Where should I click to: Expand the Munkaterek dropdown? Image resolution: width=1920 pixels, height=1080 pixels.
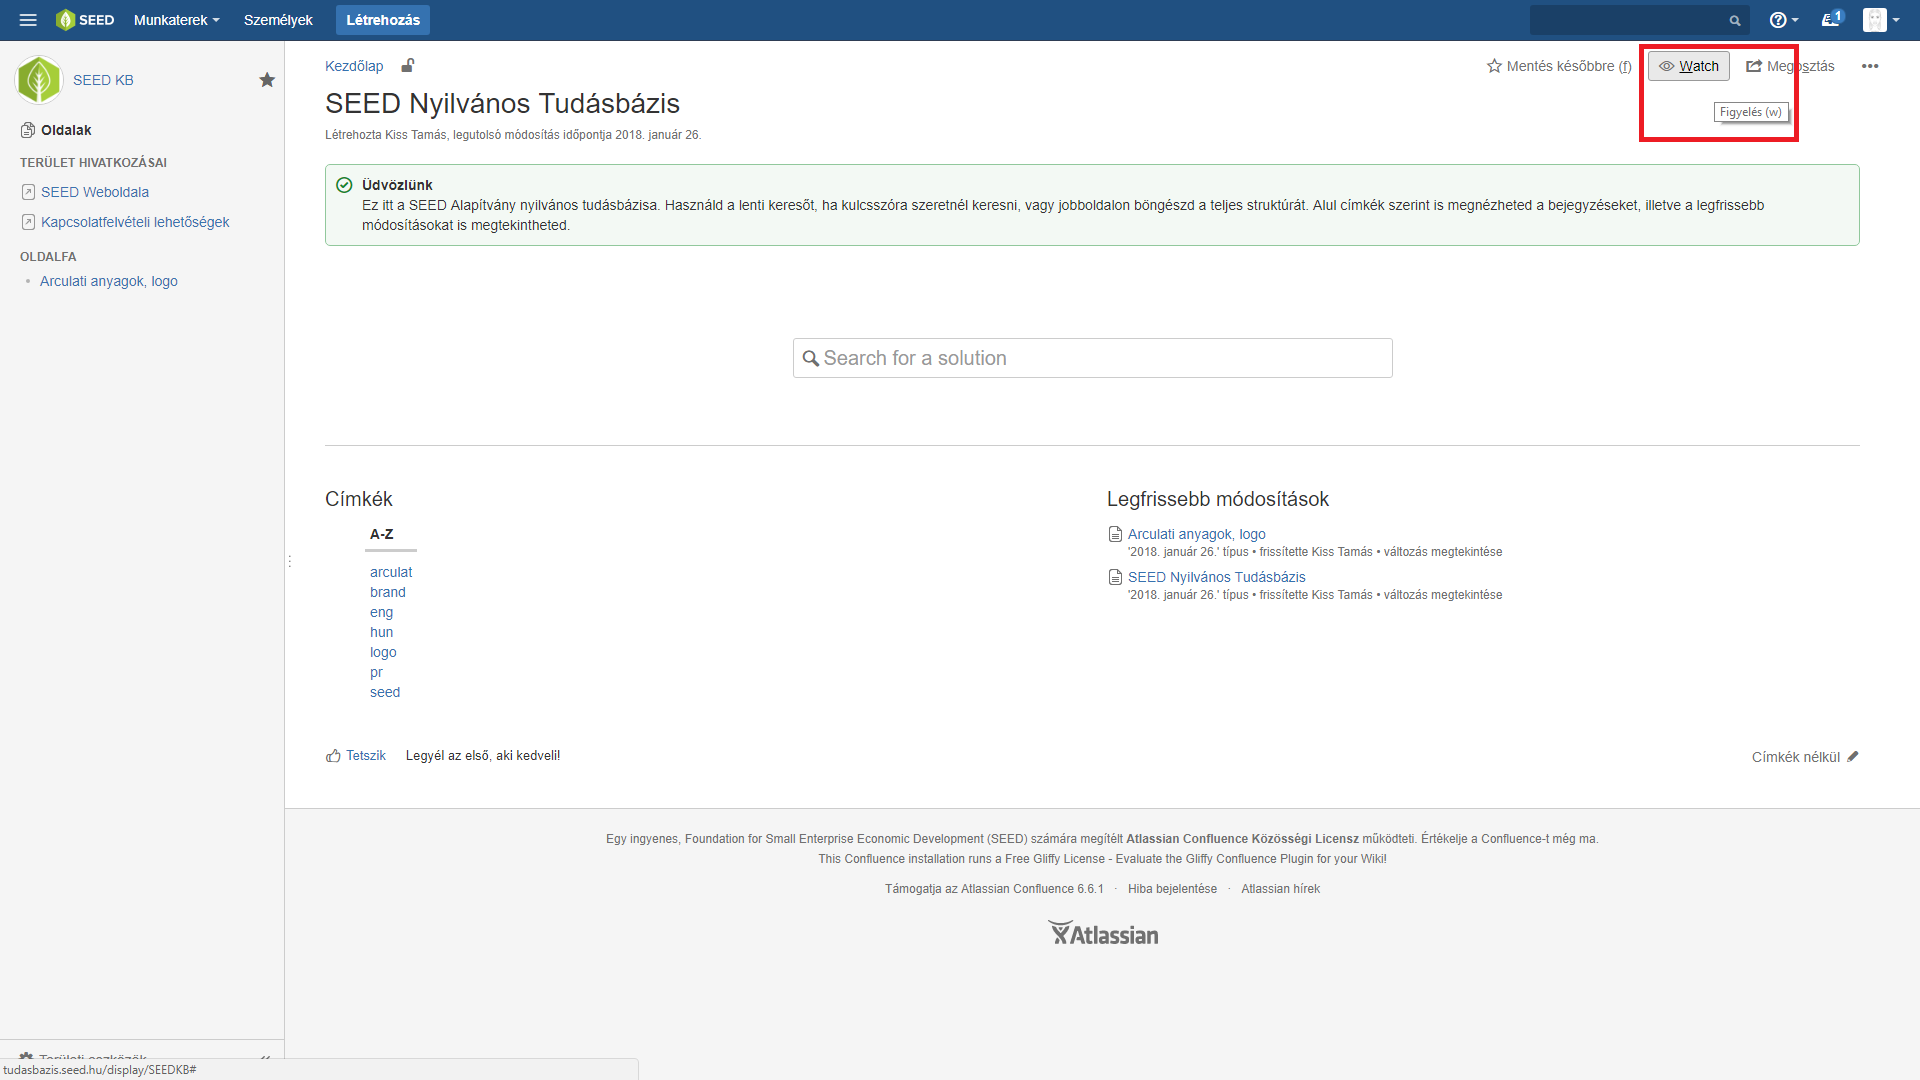[x=176, y=20]
